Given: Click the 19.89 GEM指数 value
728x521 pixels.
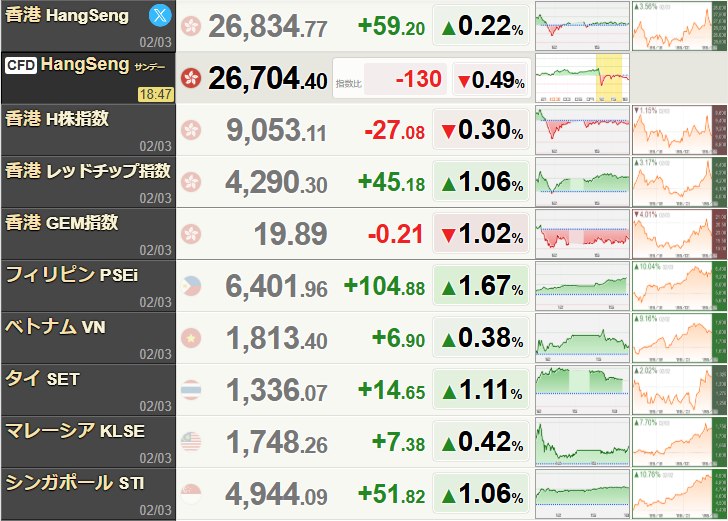Looking at the screenshot, I should tap(291, 234).
